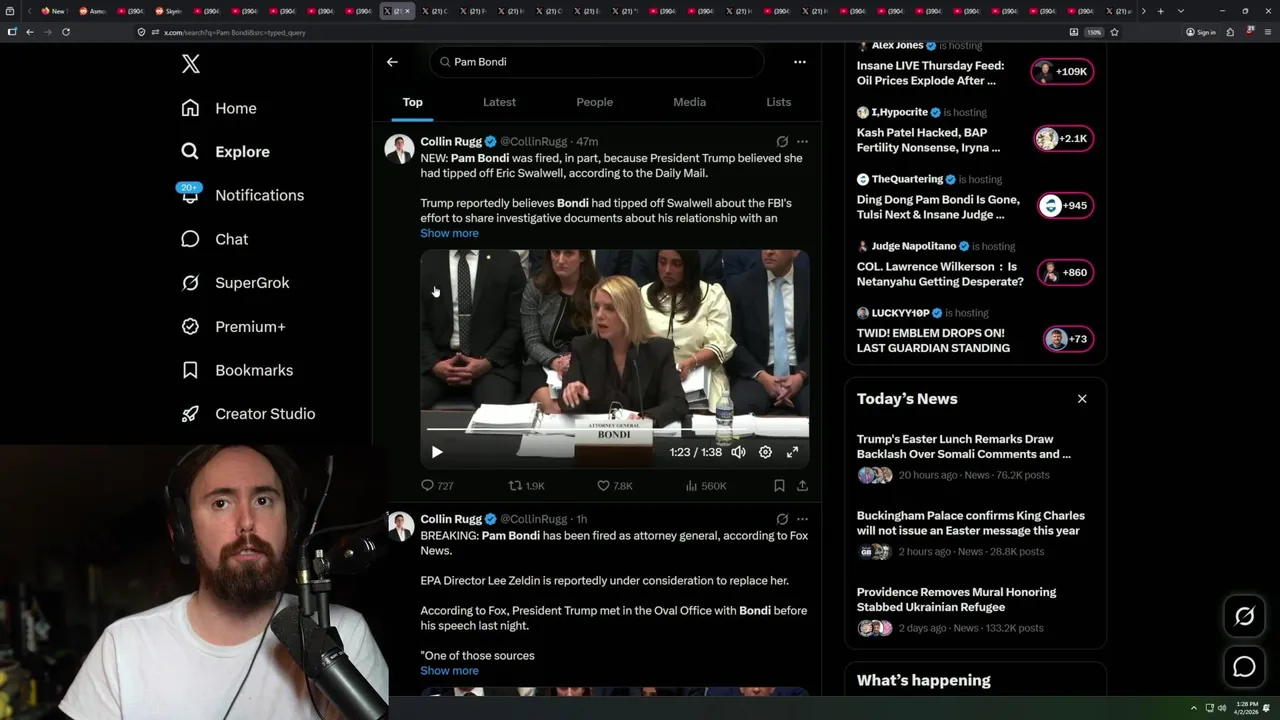Click Grok icon on the 47m post
The width and height of the screenshot is (1280, 720).
[782, 142]
